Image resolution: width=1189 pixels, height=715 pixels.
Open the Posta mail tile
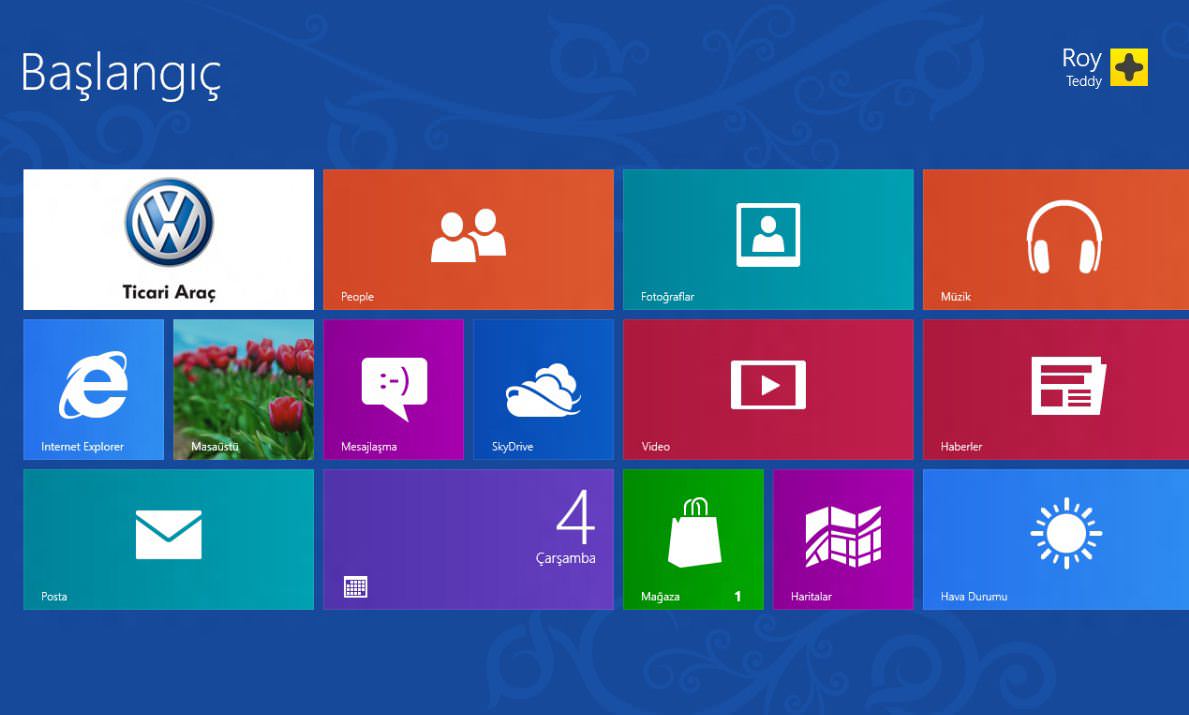point(168,539)
